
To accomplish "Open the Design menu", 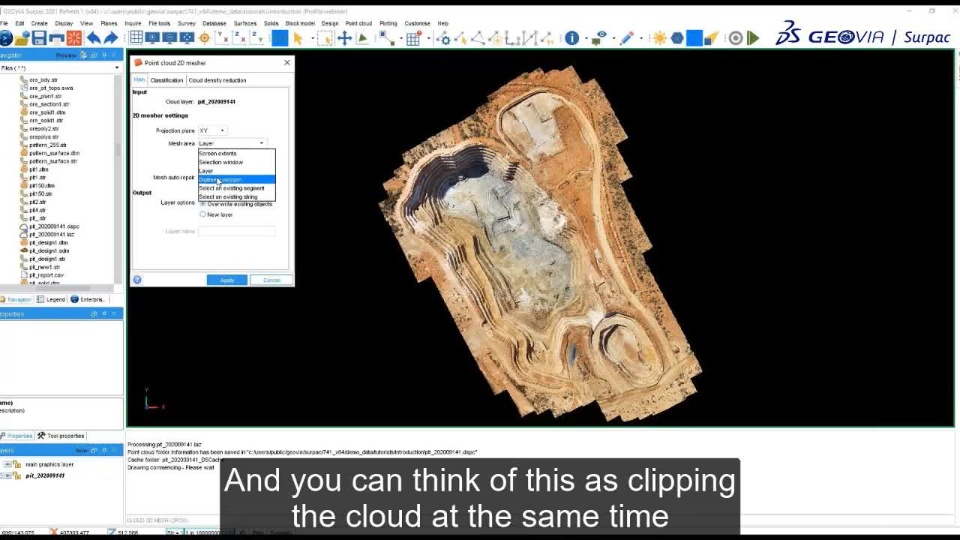I will [329, 23].
